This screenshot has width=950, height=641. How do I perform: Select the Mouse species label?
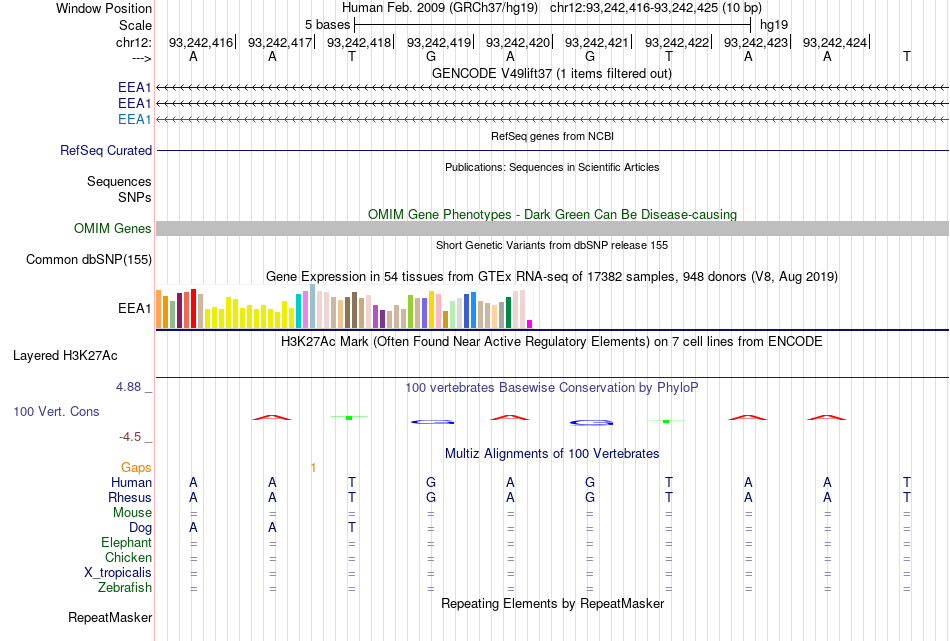coord(132,513)
